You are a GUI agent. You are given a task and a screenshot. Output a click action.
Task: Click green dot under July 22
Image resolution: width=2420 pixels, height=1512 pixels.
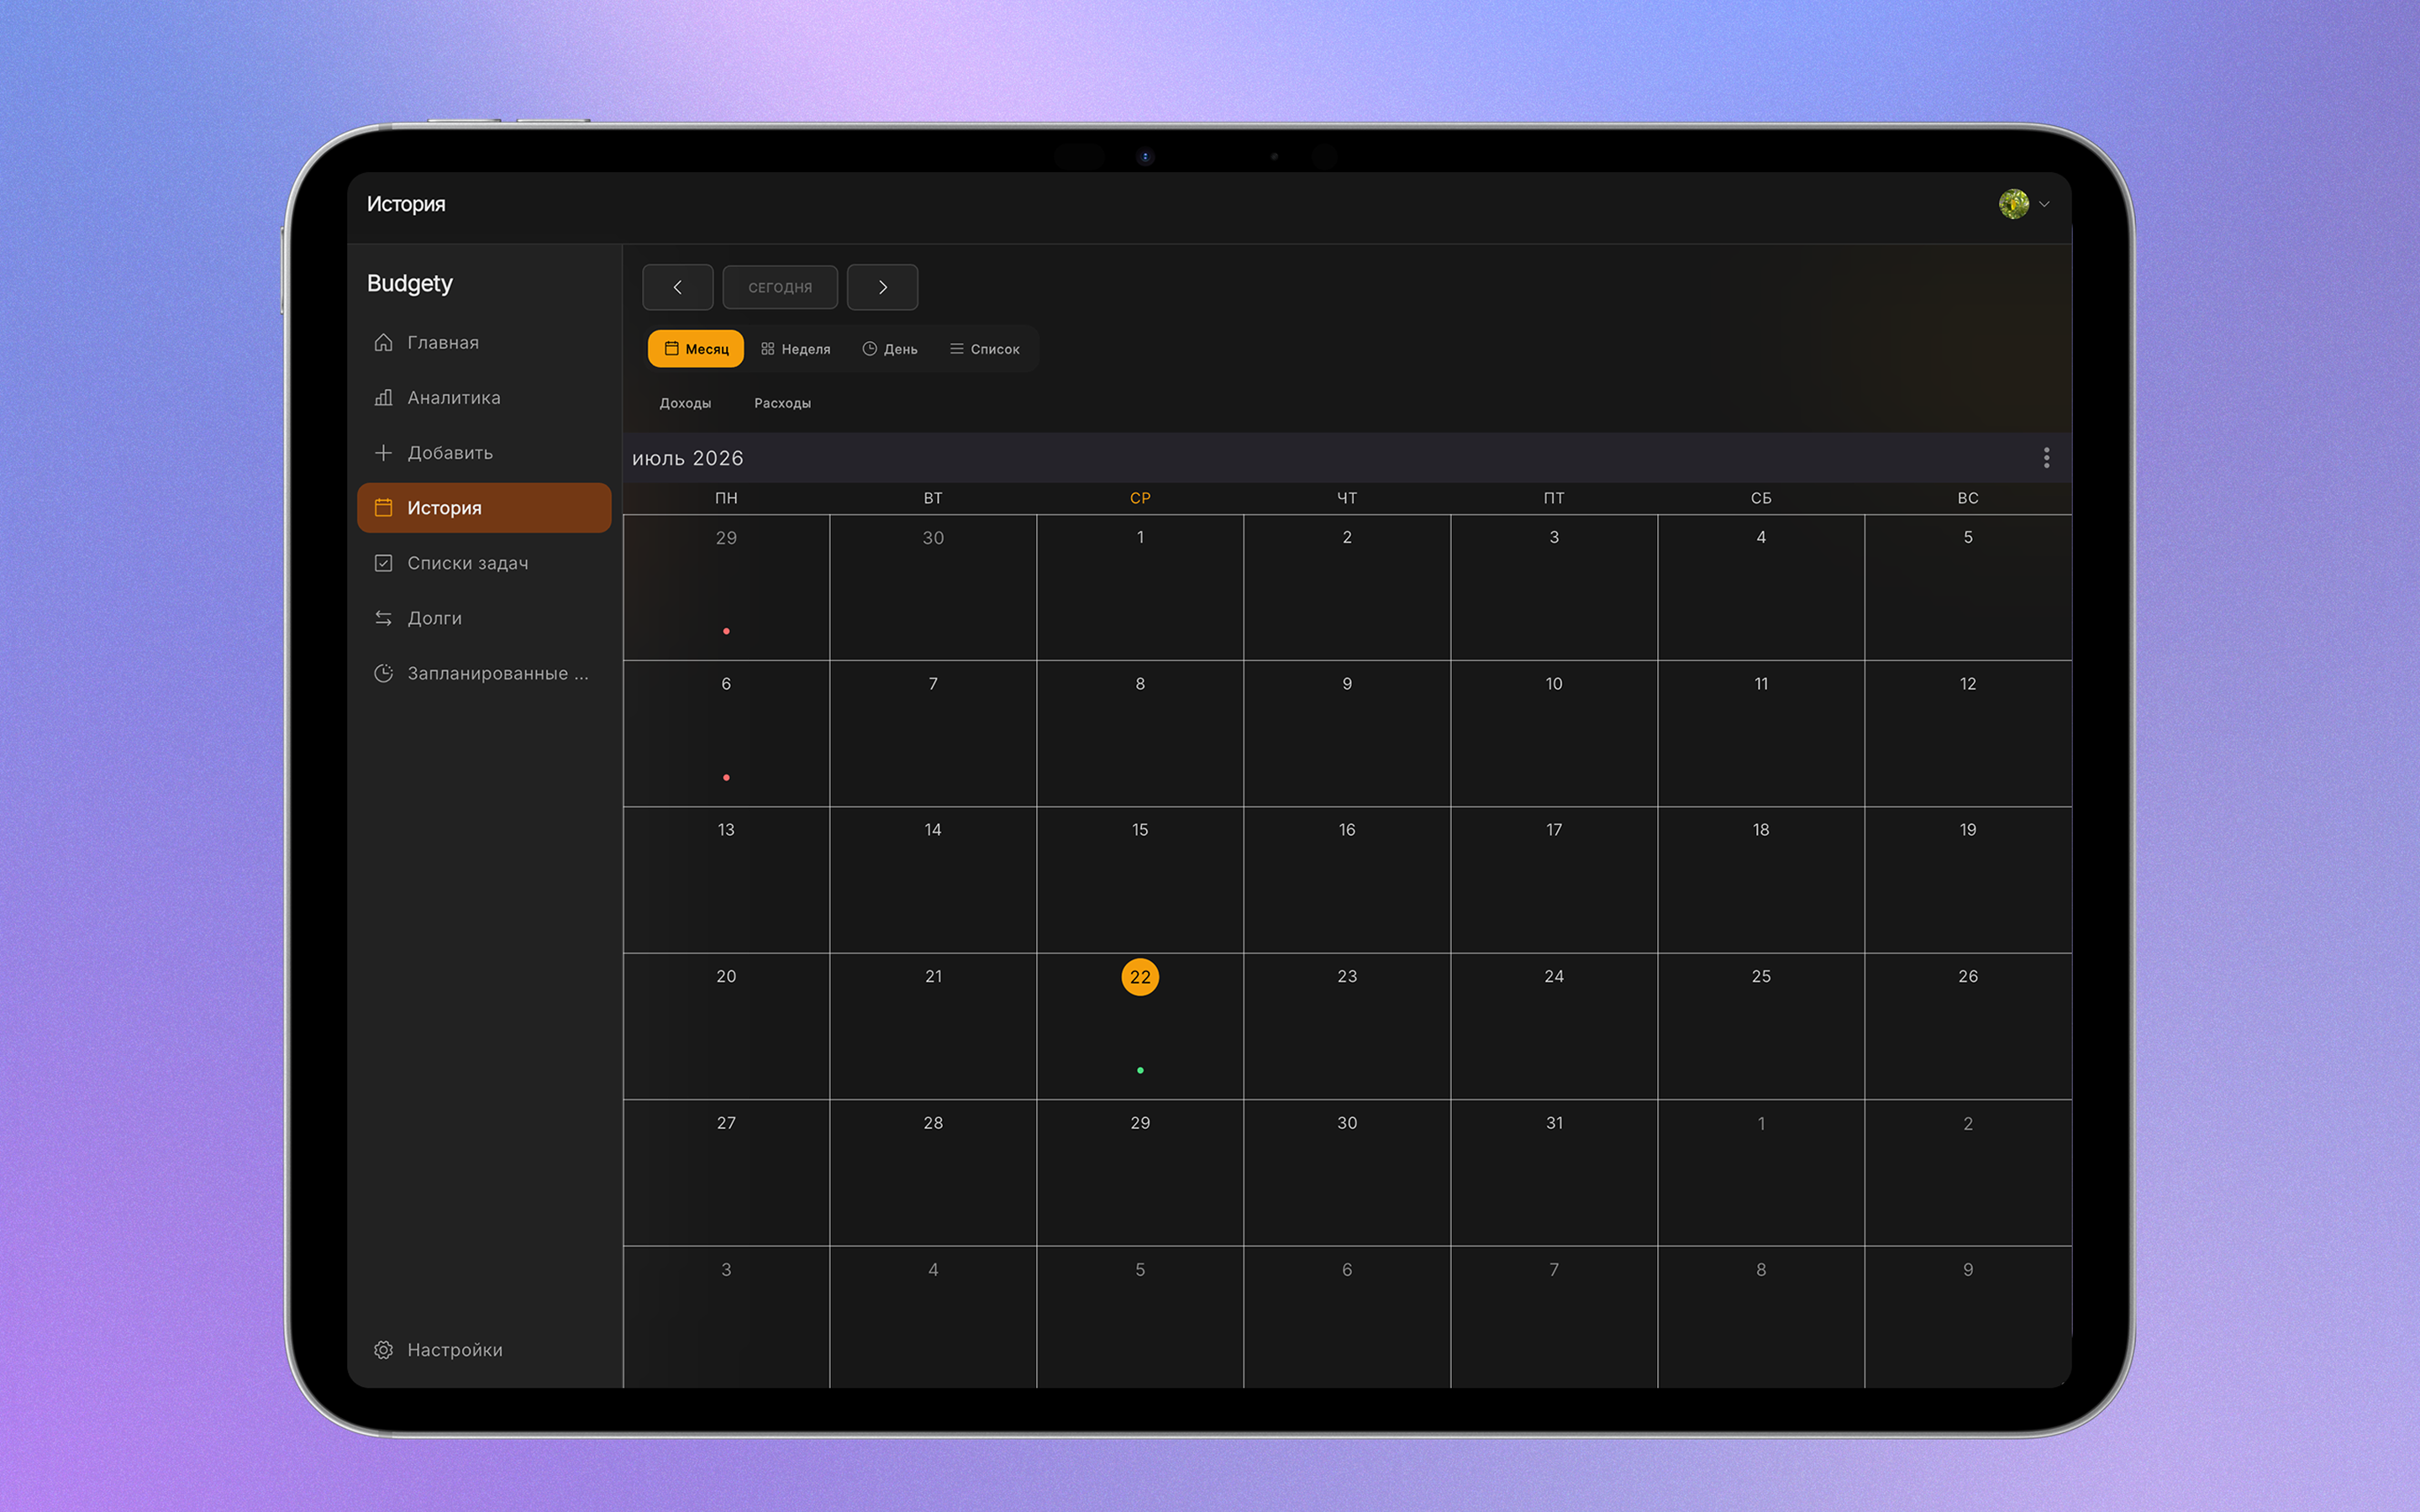click(x=1140, y=1070)
